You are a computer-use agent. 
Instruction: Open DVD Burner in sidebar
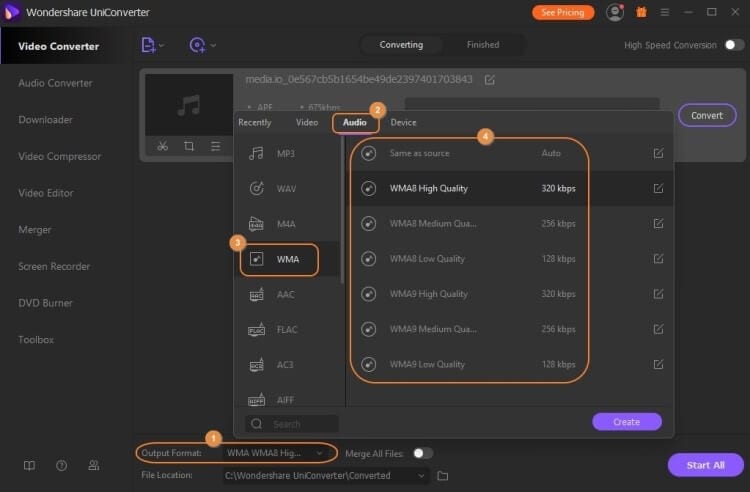pyautogui.click(x=45, y=303)
